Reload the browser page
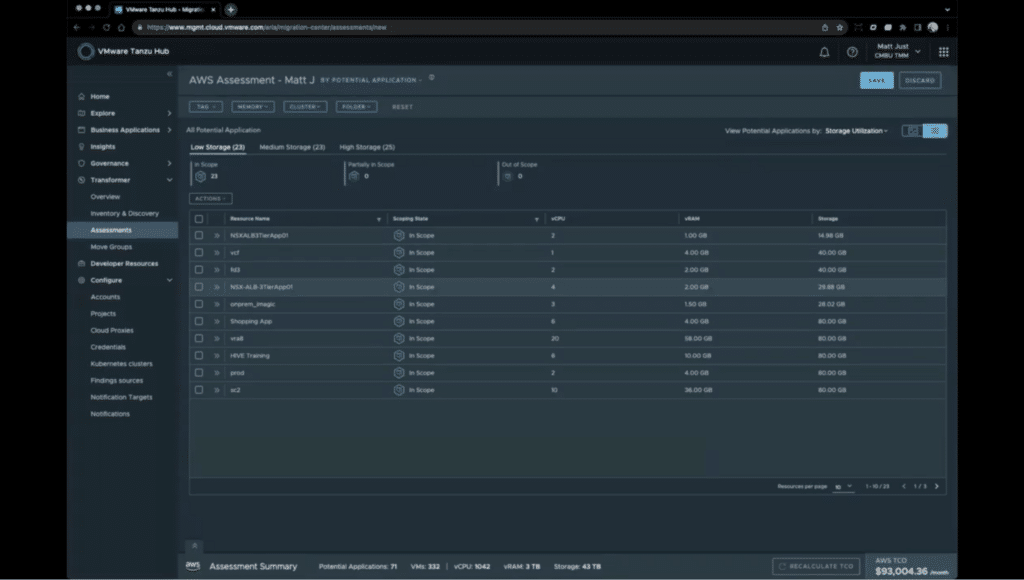Screen dimensions: 1024x580 point(106,27)
